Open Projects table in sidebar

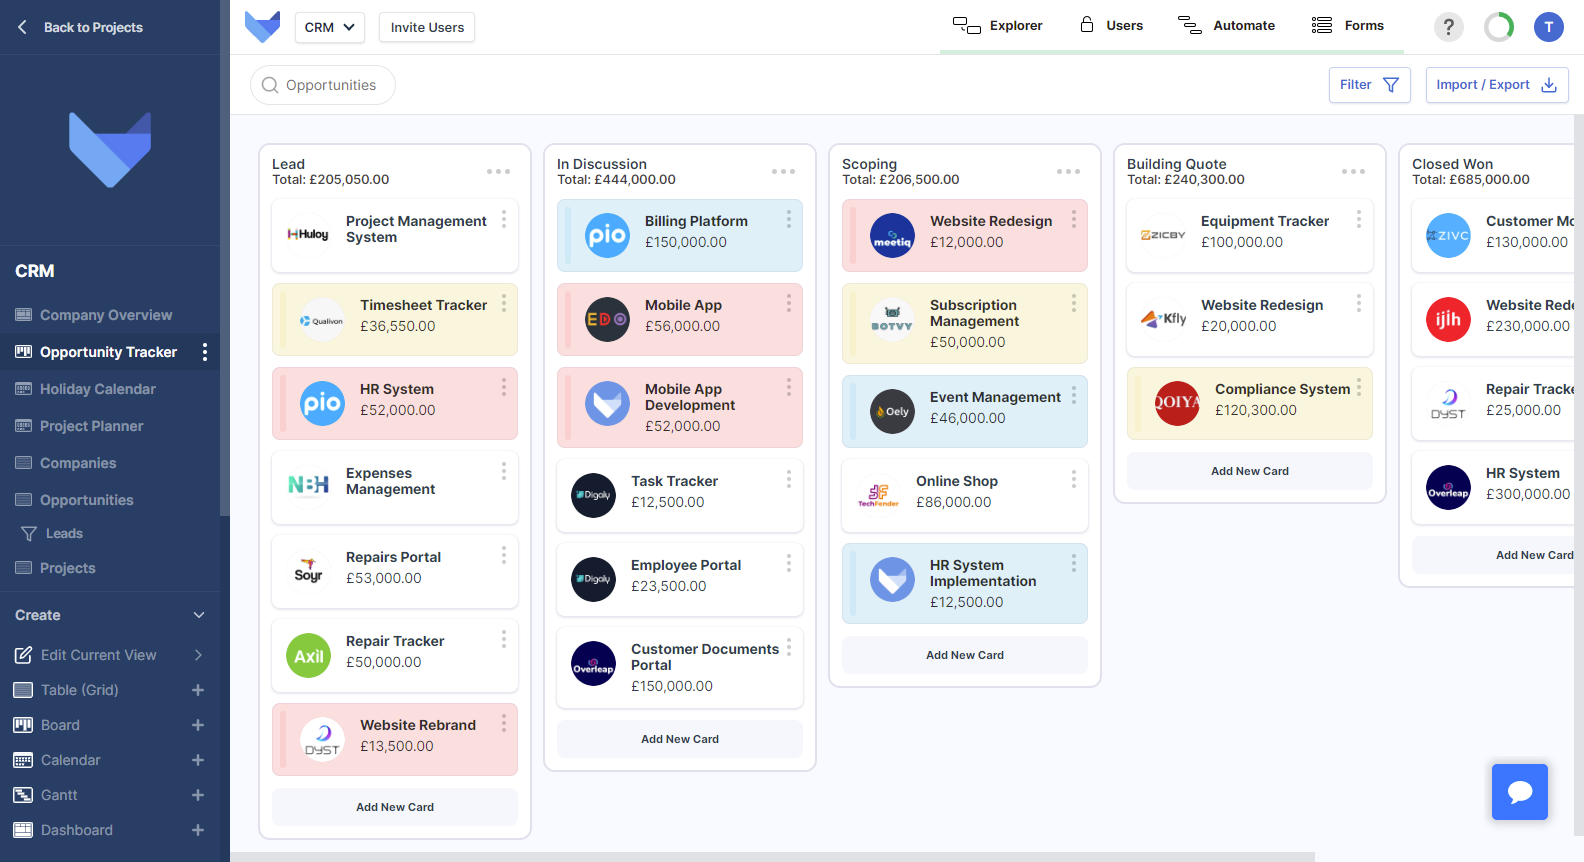tap(68, 568)
